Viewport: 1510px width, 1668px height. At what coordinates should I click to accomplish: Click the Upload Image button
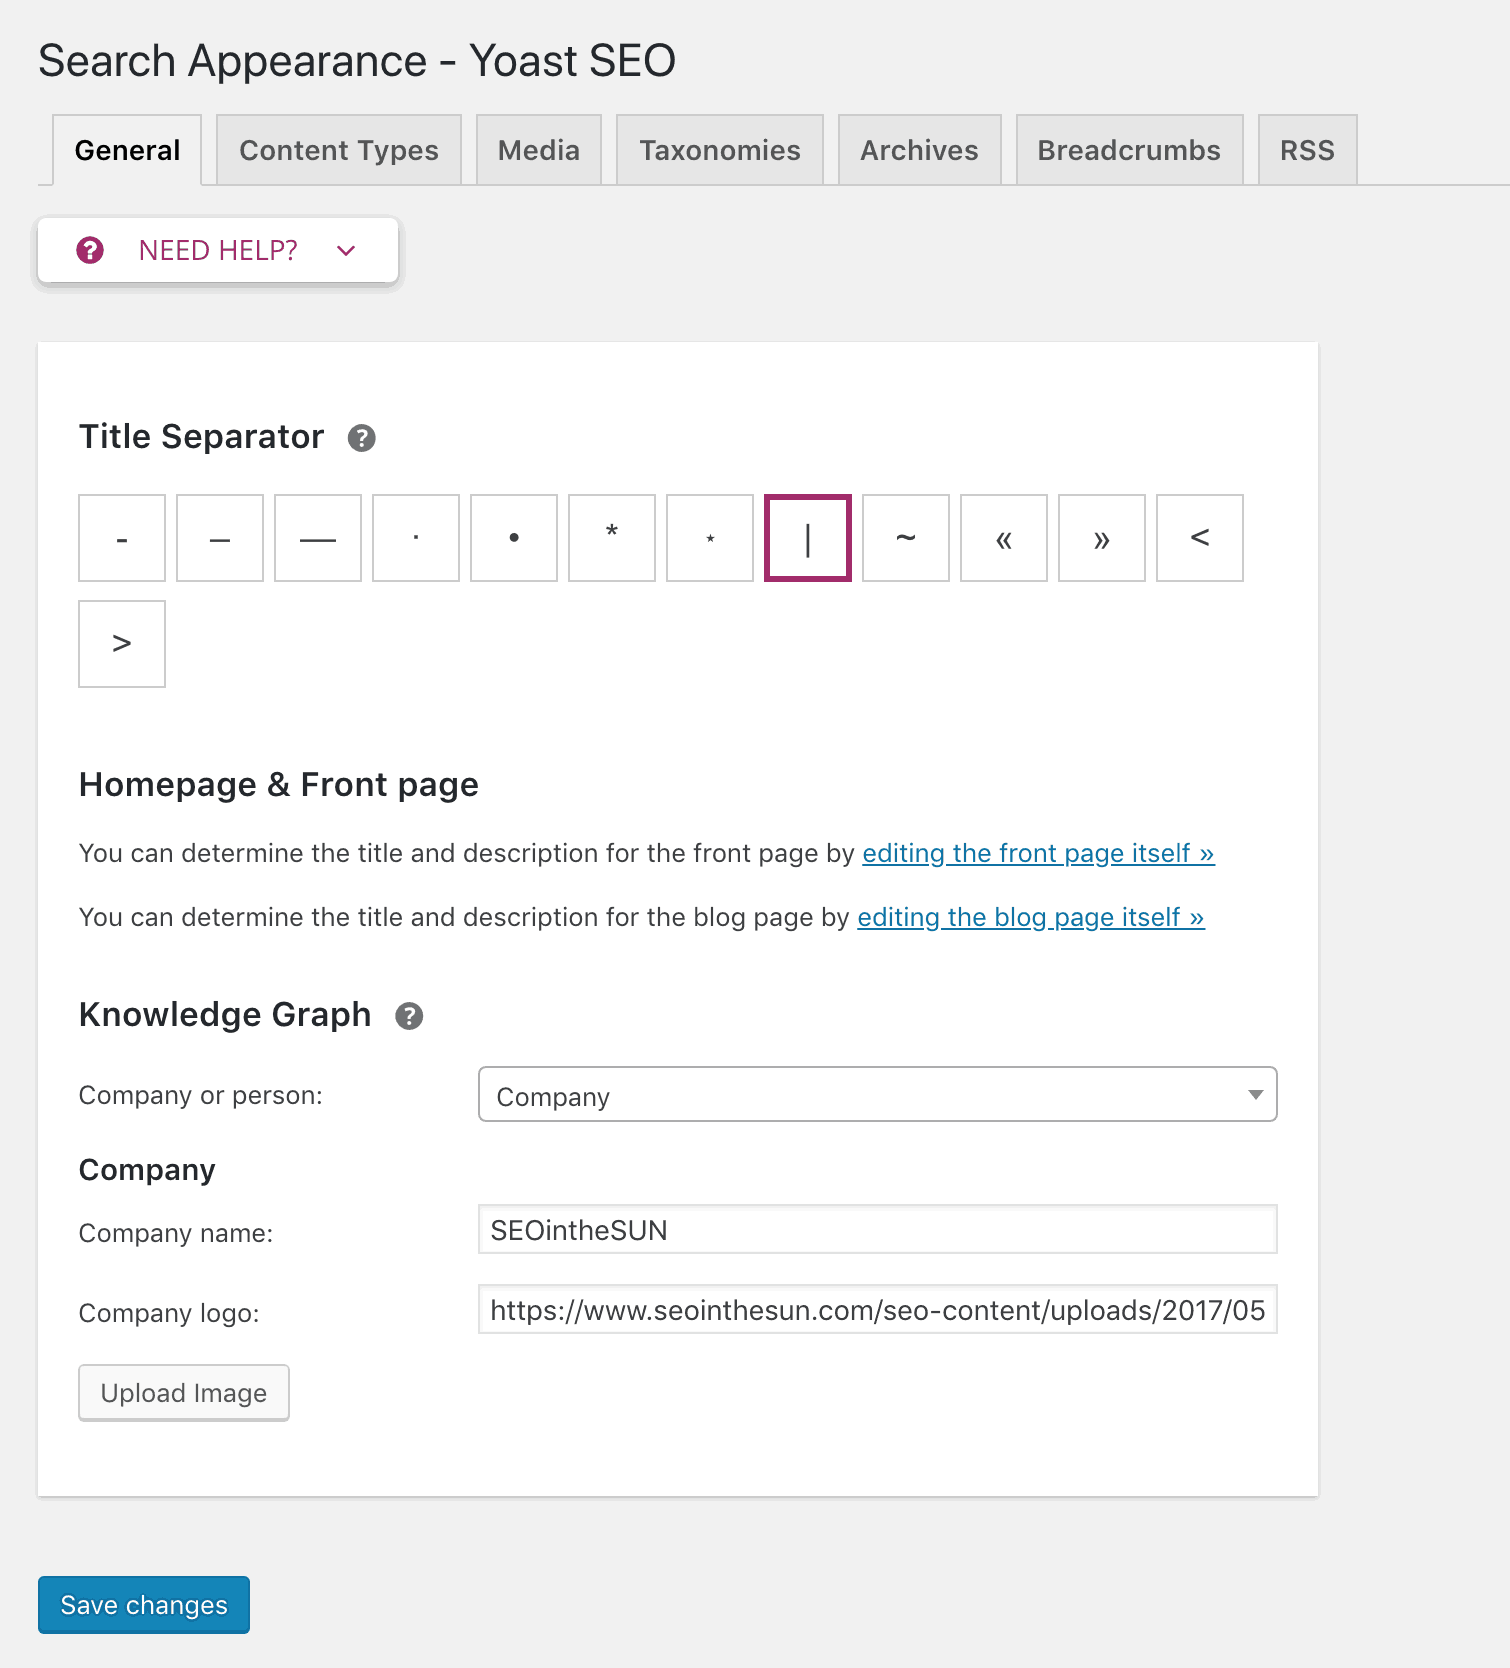[x=184, y=1393]
